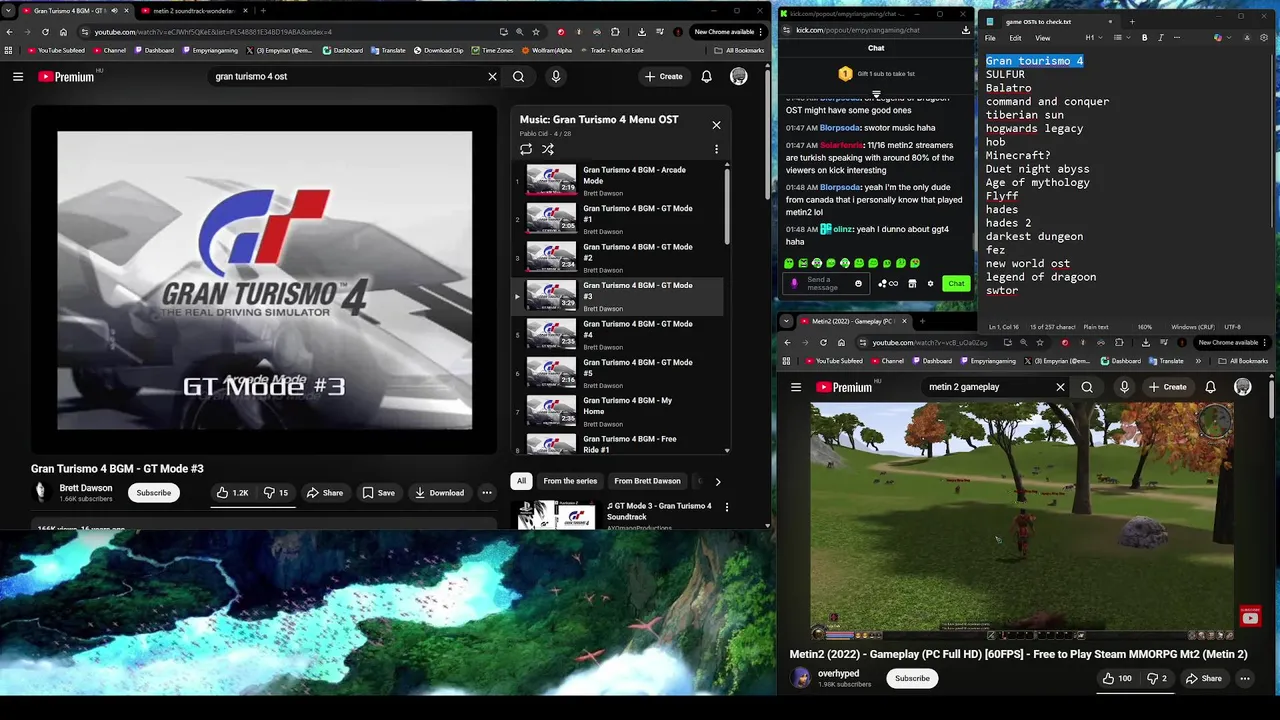Screen dimensions: 1280x720
Task: Clear the 'gran turismo 4 ost' search text
Action: (x=492, y=77)
